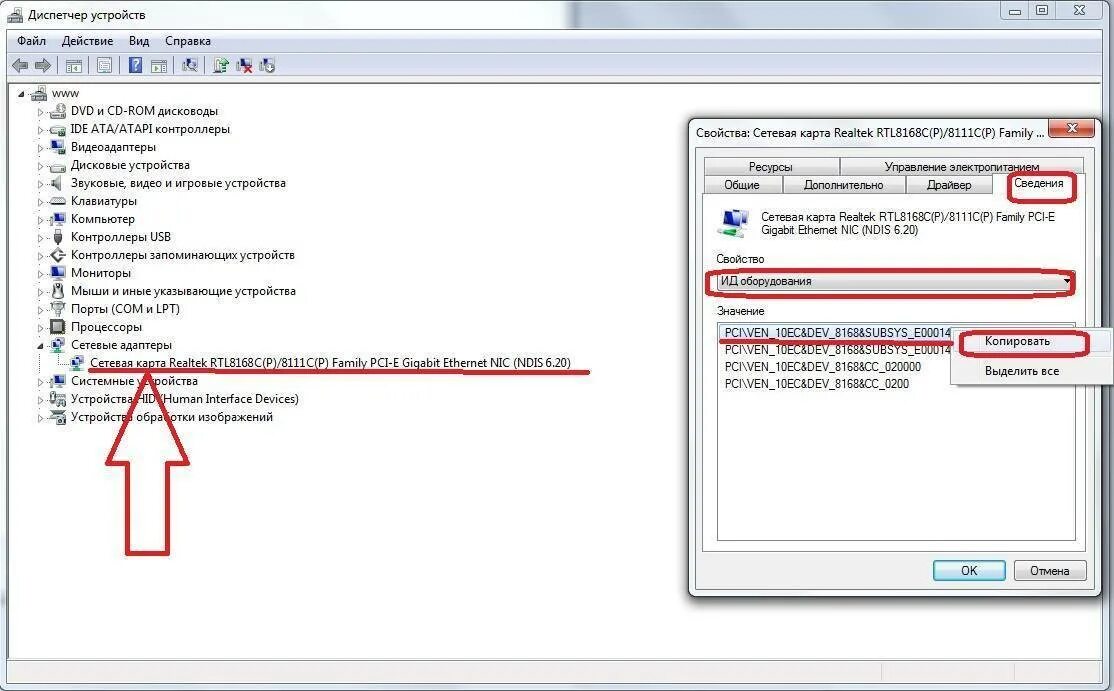This screenshot has height=691, width=1114.
Task: Collapse the Сетевые адаптеры category arrow
Action: coord(40,346)
